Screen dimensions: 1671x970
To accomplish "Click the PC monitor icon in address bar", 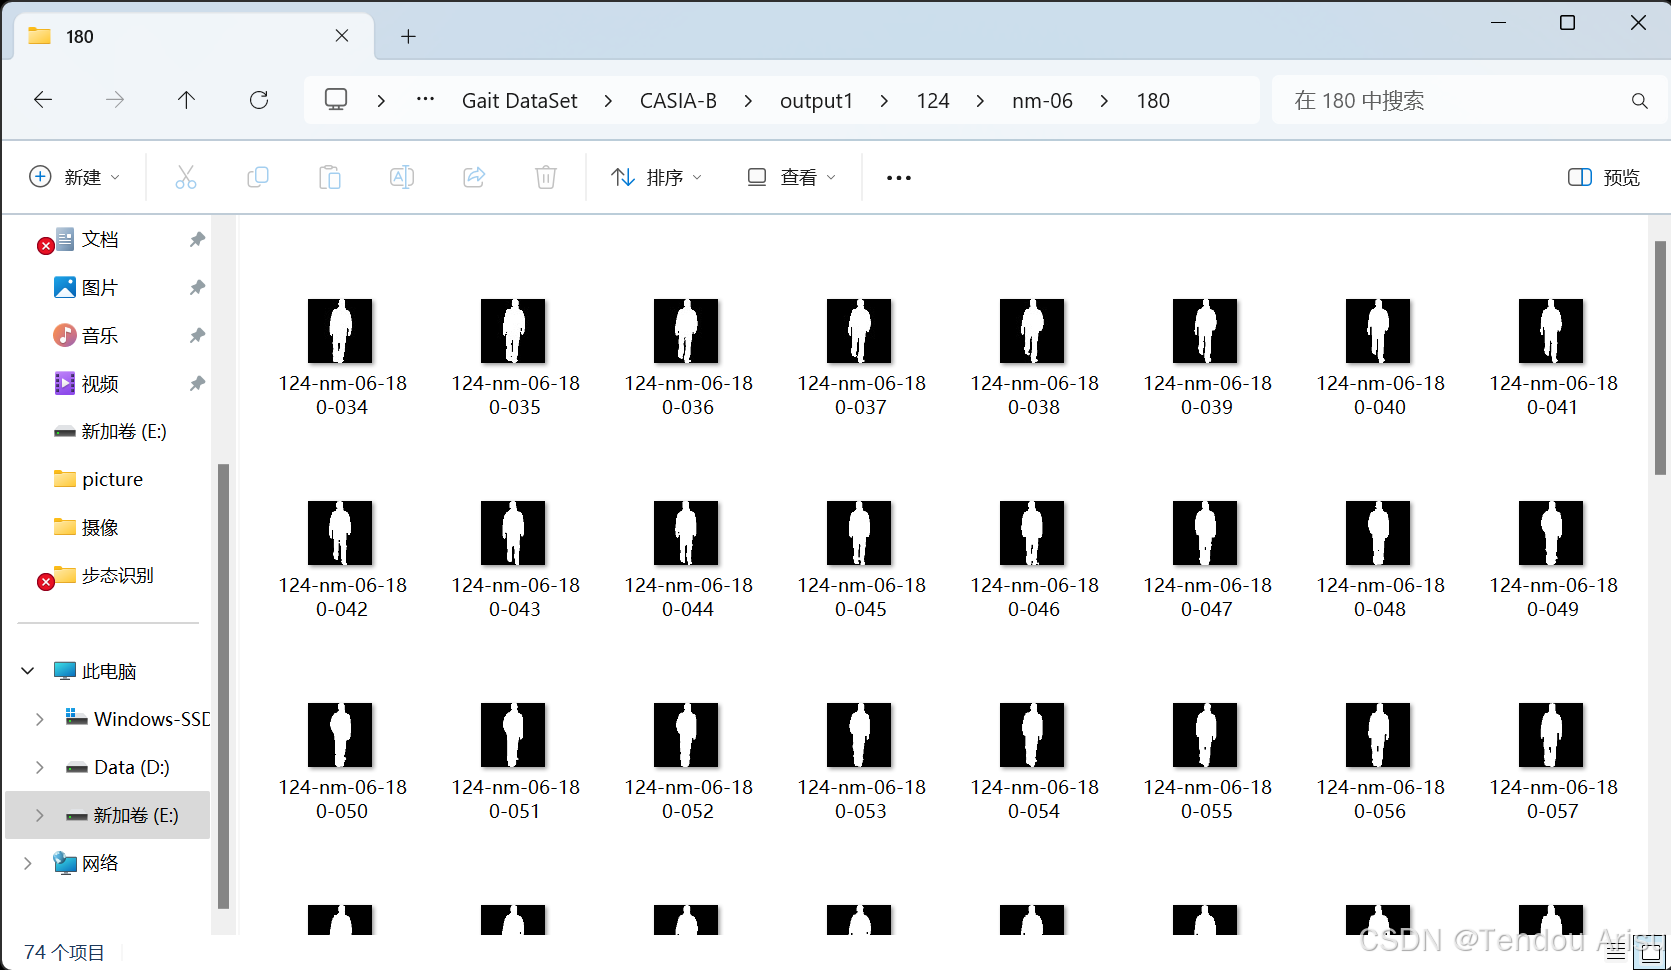I will click(336, 100).
